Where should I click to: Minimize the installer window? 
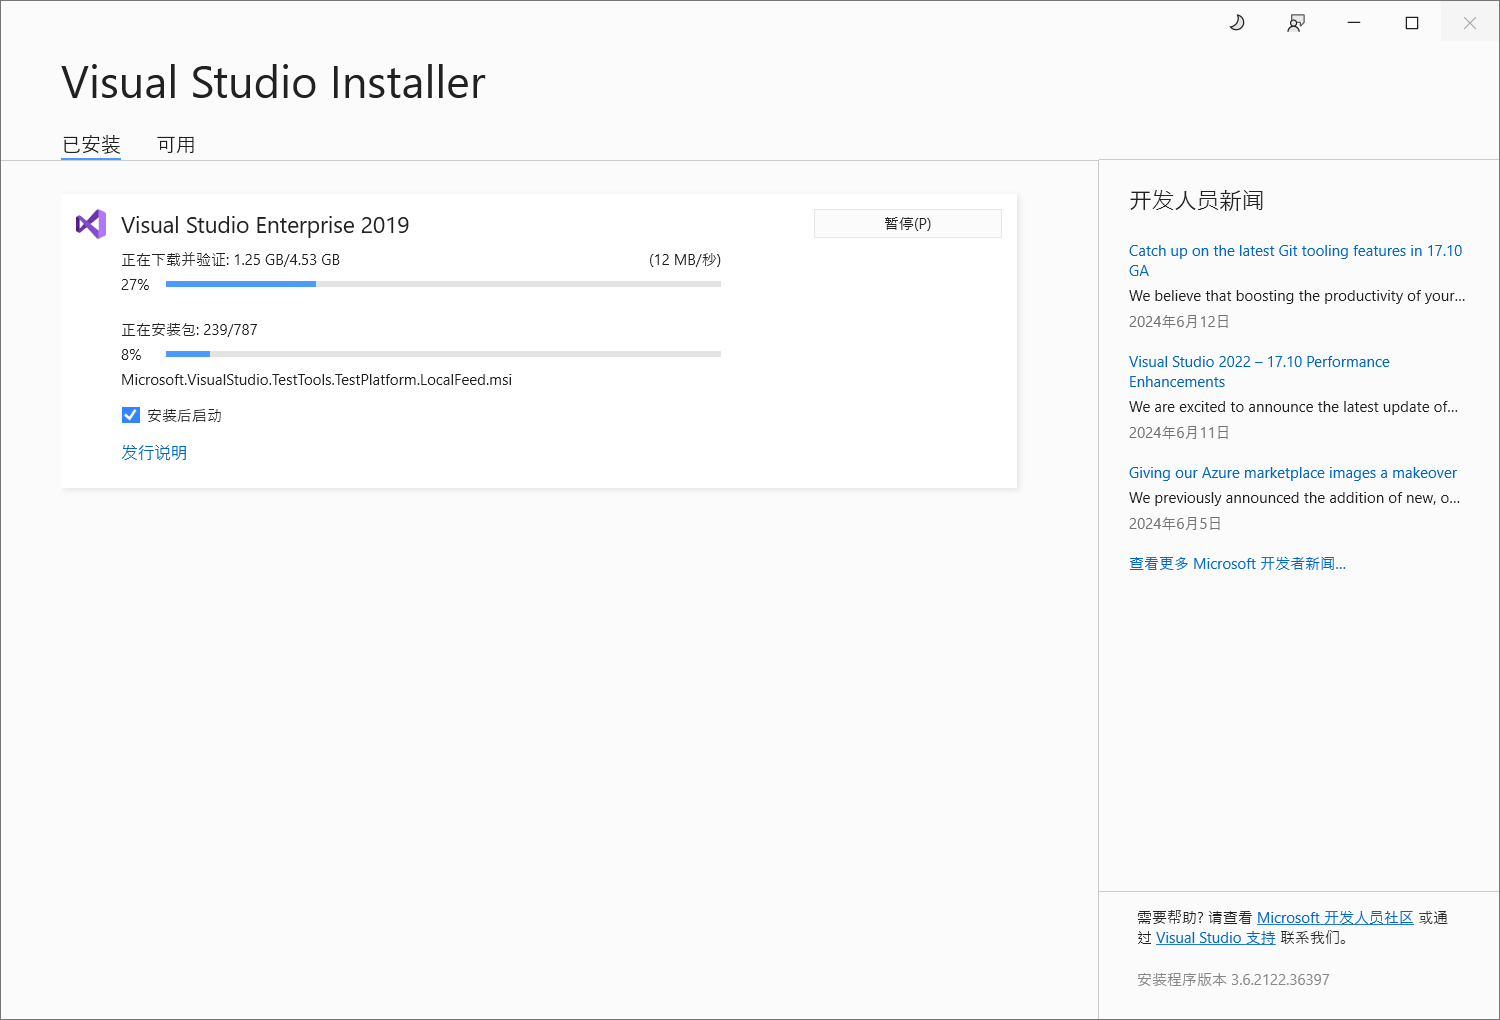coord(1354,23)
